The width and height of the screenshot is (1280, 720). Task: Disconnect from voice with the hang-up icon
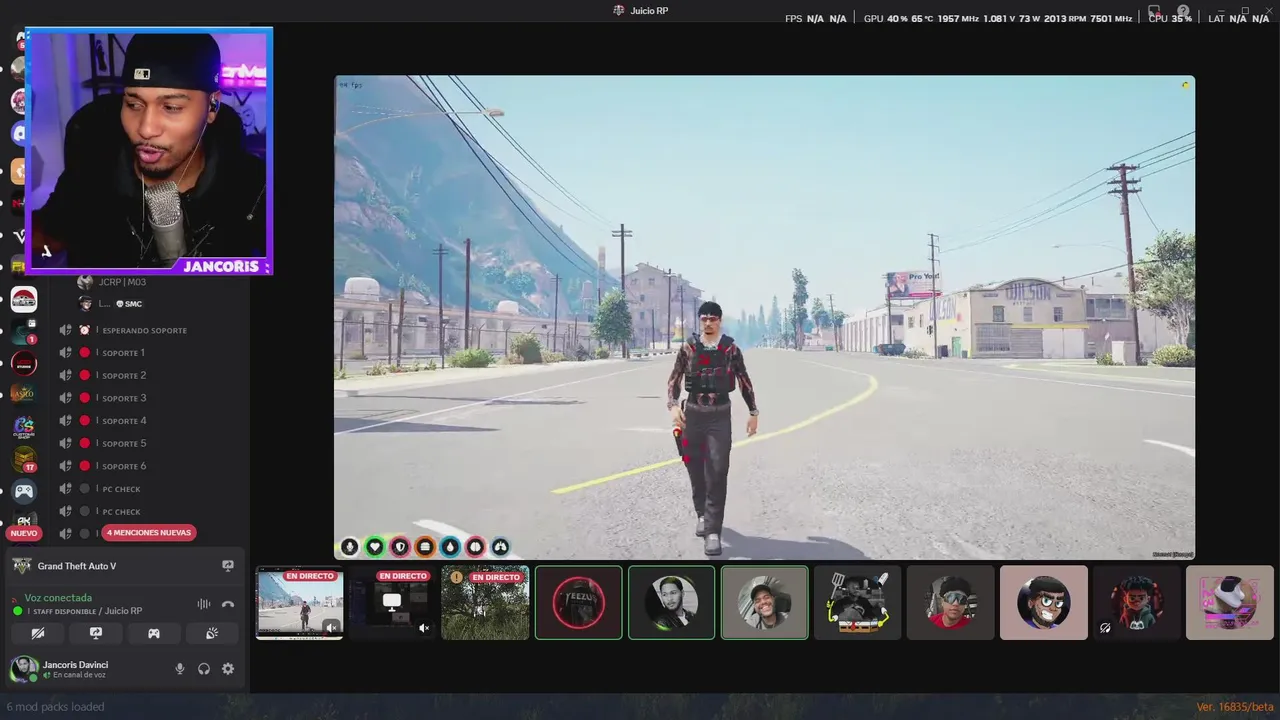228,604
